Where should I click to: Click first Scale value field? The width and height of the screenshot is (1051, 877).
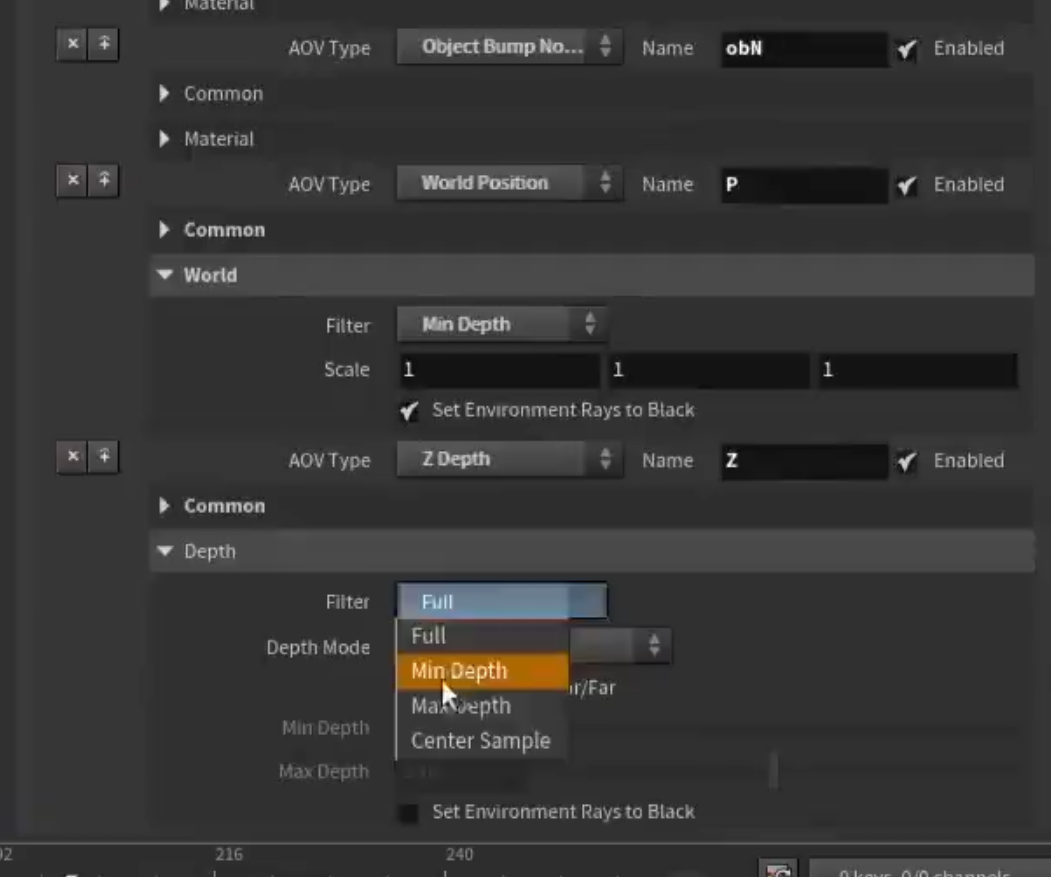pos(499,370)
